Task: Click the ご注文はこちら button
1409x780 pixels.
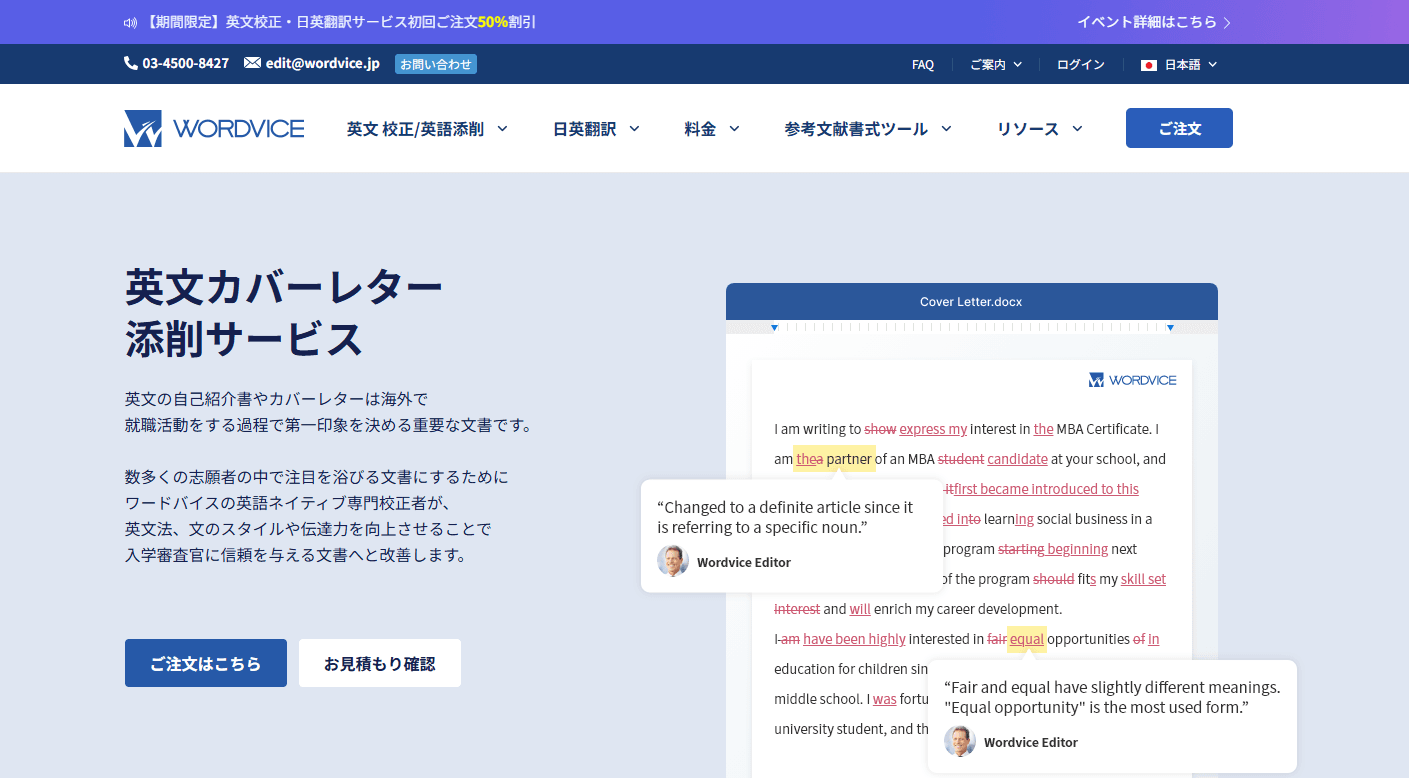Action: (206, 663)
